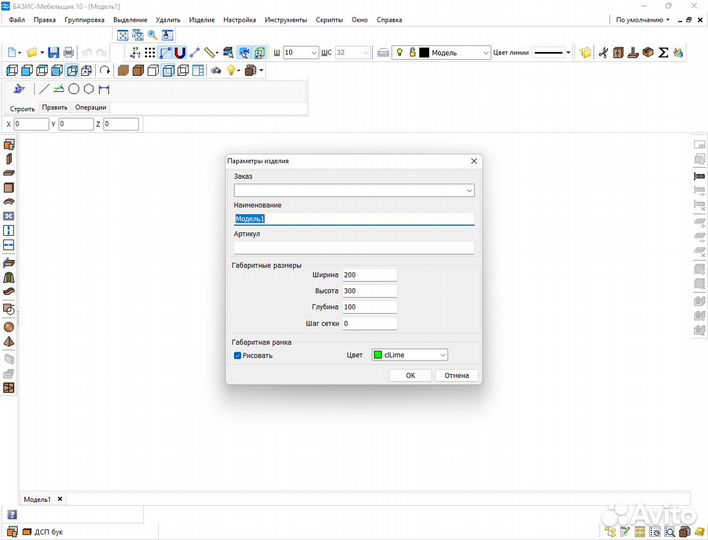Click the black layer color swatch
The width and height of the screenshot is (708, 540).
[x=424, y=52]
